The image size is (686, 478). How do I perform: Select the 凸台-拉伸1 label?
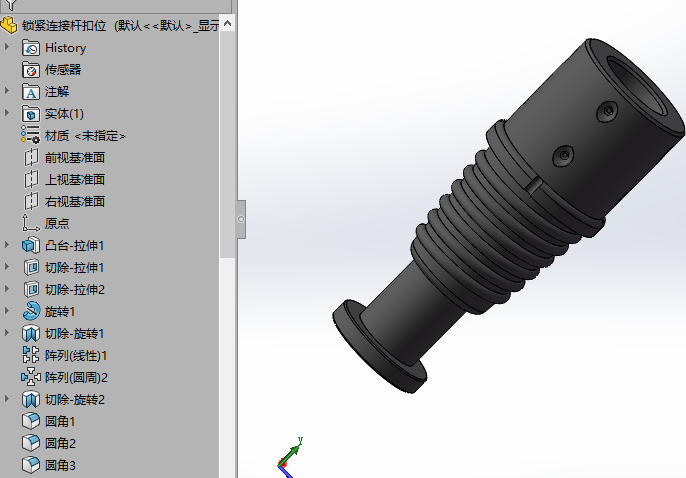(75, 245)
